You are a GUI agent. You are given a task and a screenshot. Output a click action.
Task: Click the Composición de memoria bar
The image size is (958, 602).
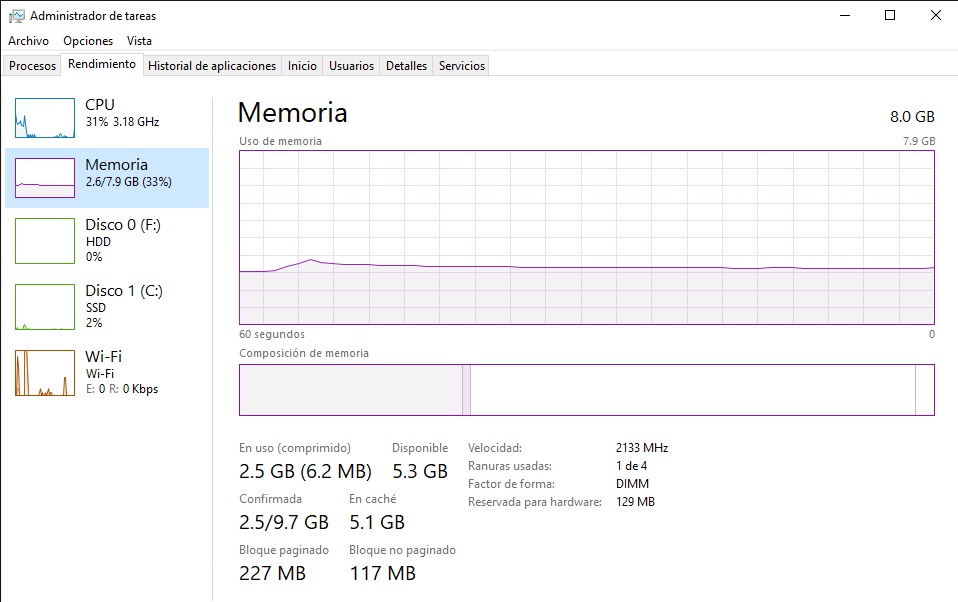coord(586,390)
